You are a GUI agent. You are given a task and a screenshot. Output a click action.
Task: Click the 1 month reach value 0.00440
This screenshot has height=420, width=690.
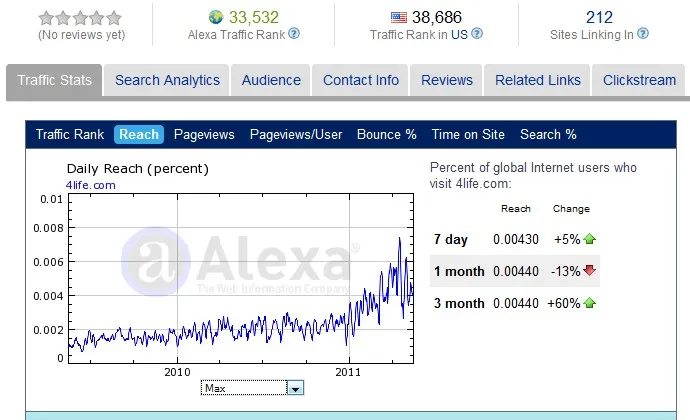point(516,271)
